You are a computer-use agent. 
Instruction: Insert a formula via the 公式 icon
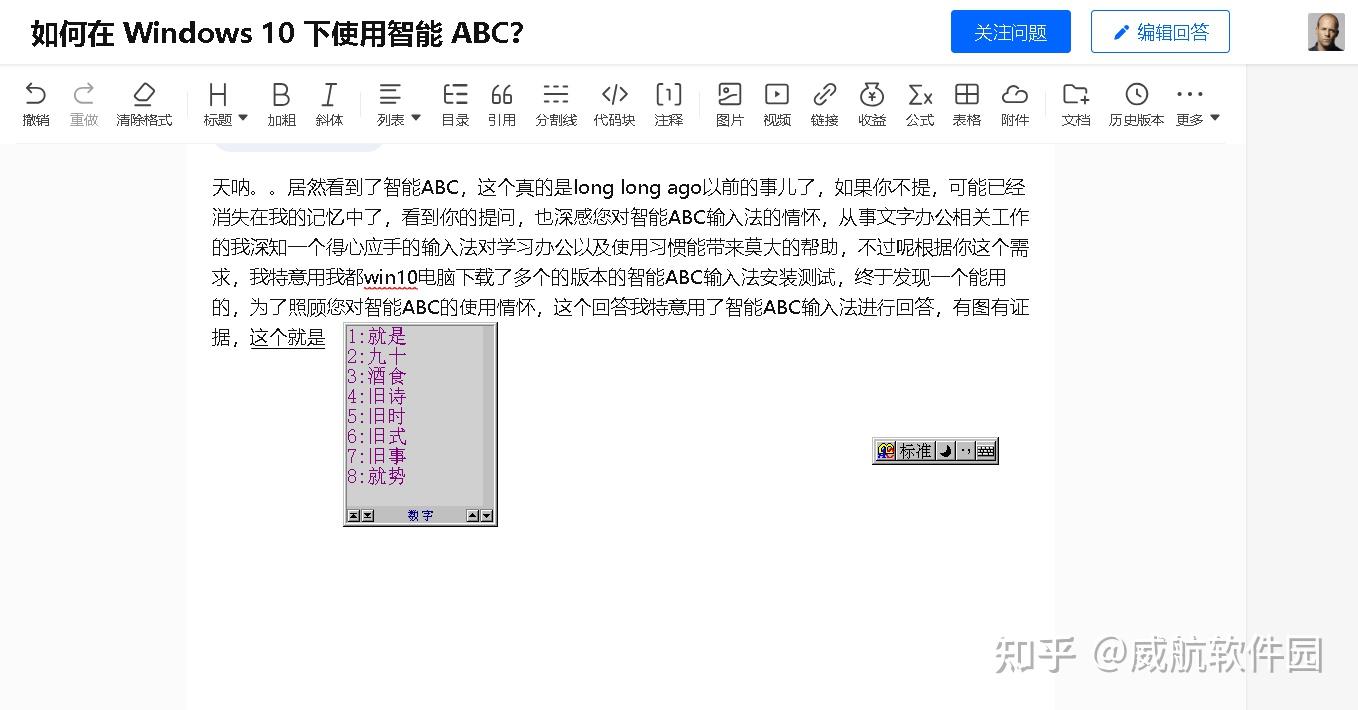(x=919, y=104)
